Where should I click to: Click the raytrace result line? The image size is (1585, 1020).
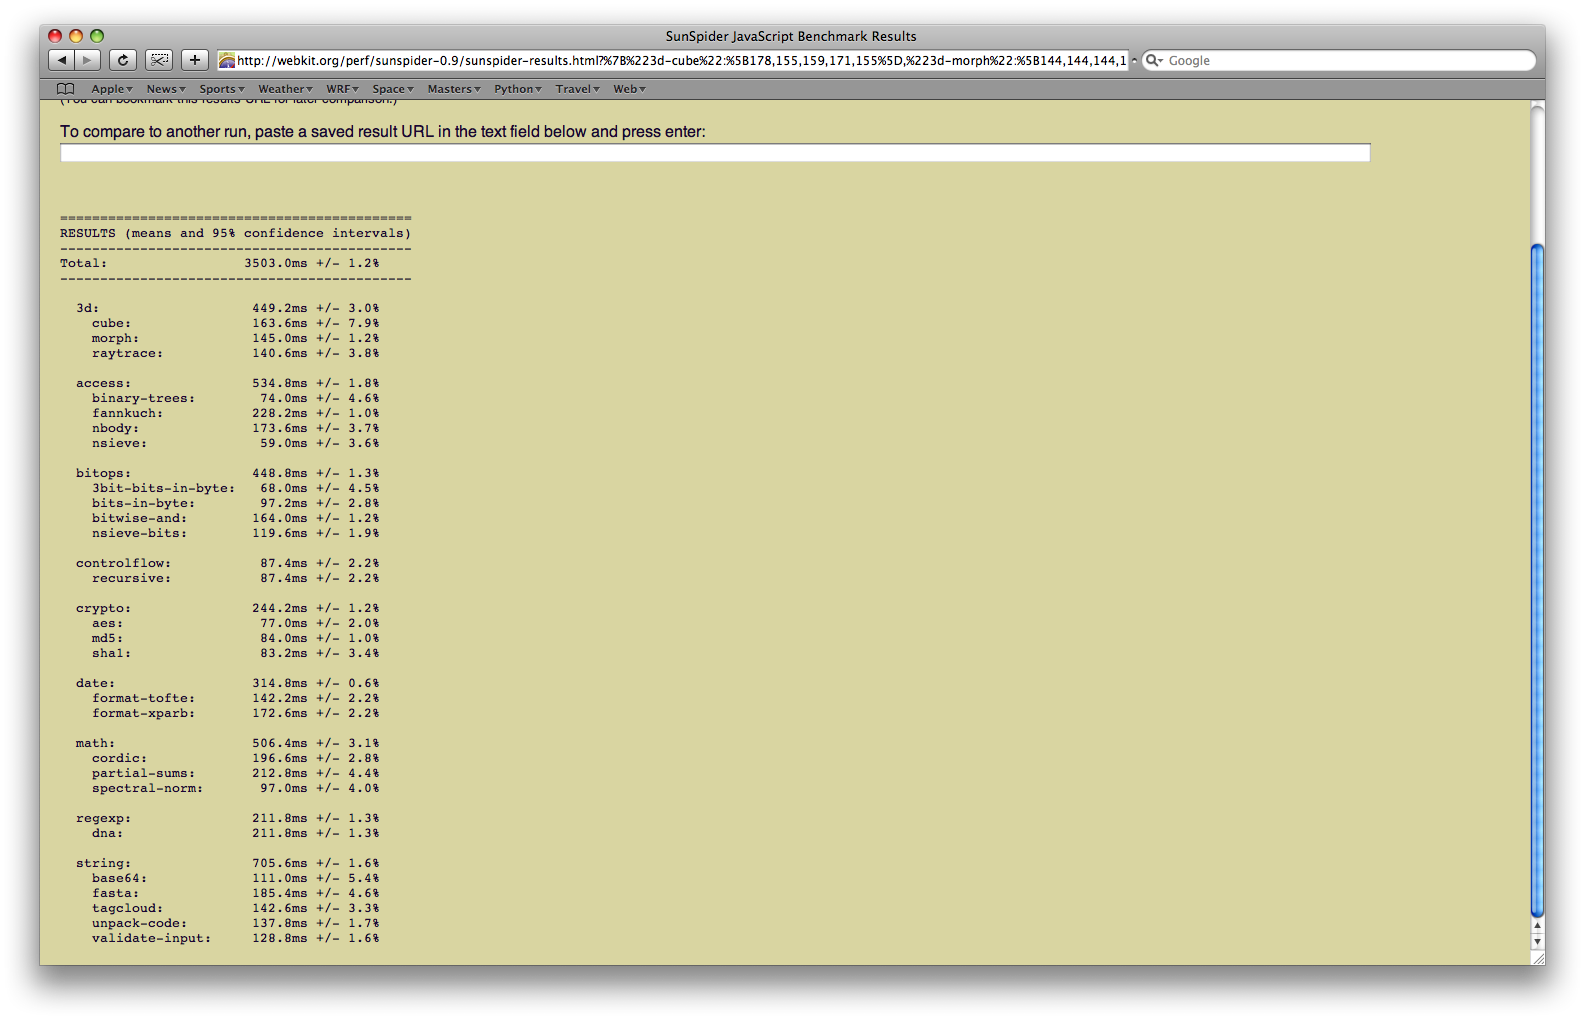point(236,354)
